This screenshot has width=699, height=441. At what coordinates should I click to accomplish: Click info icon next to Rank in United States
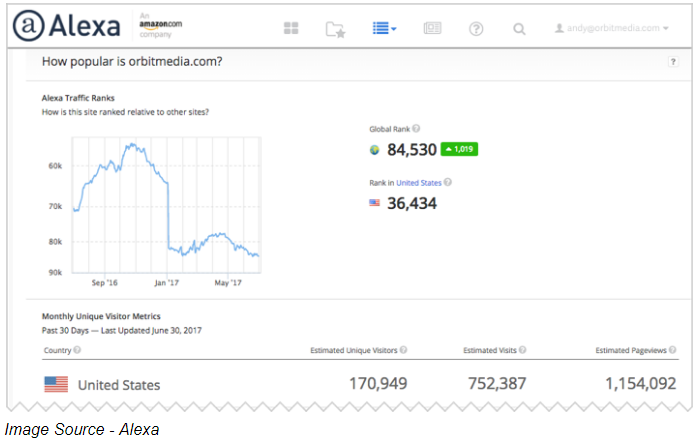pyautogui.click(x=448, y=182)
